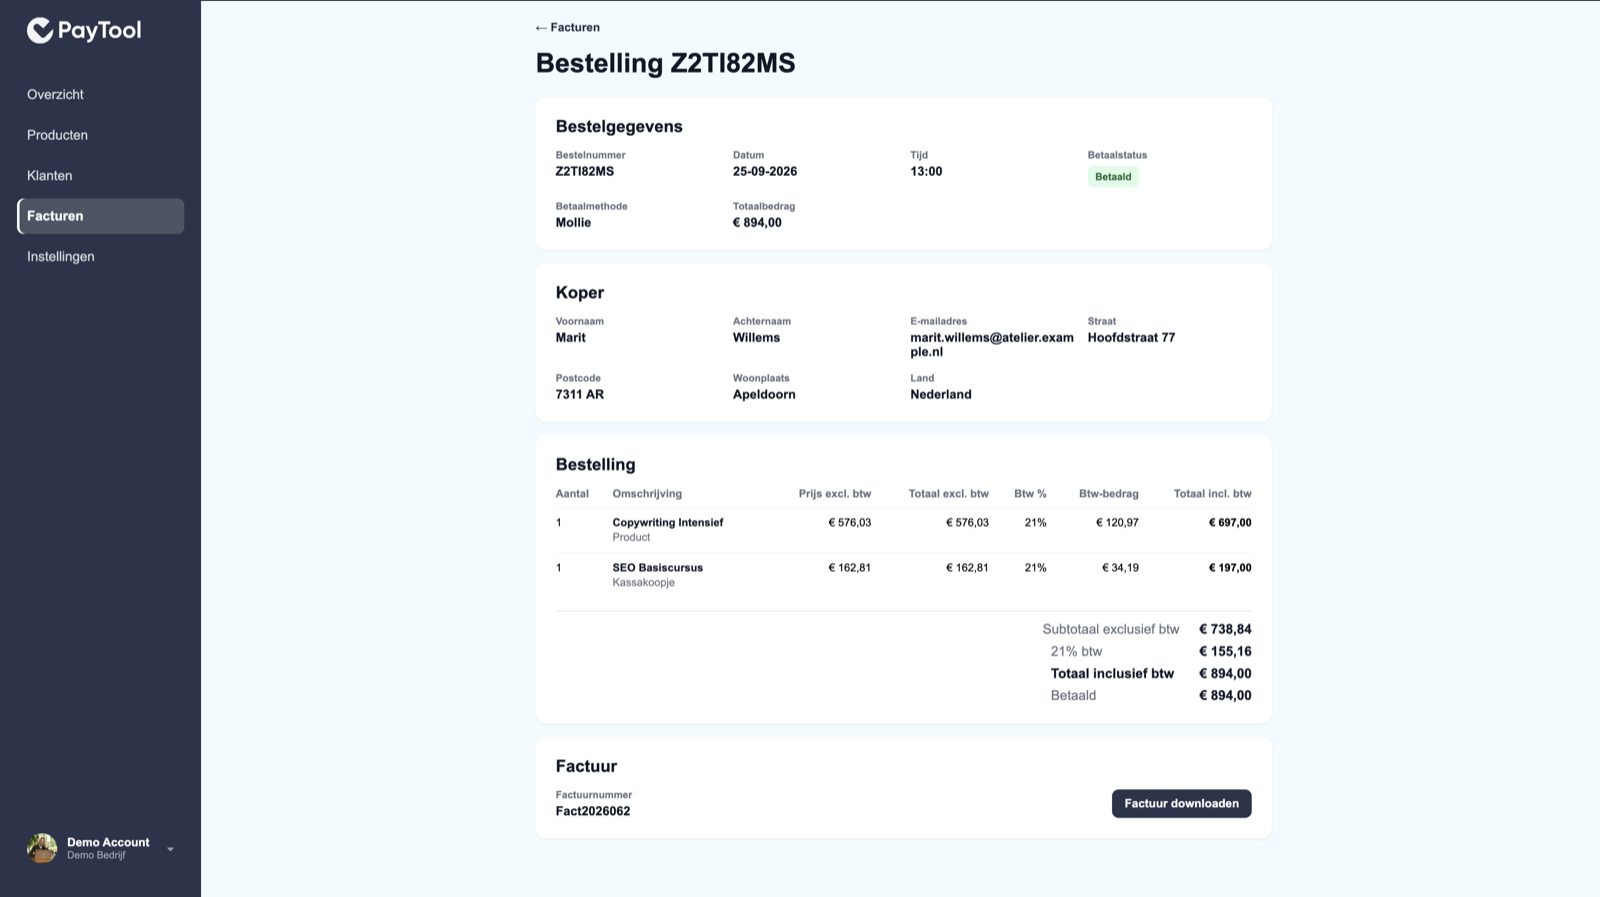Navigate to Klanten in the sidebar

click(49, 176)
